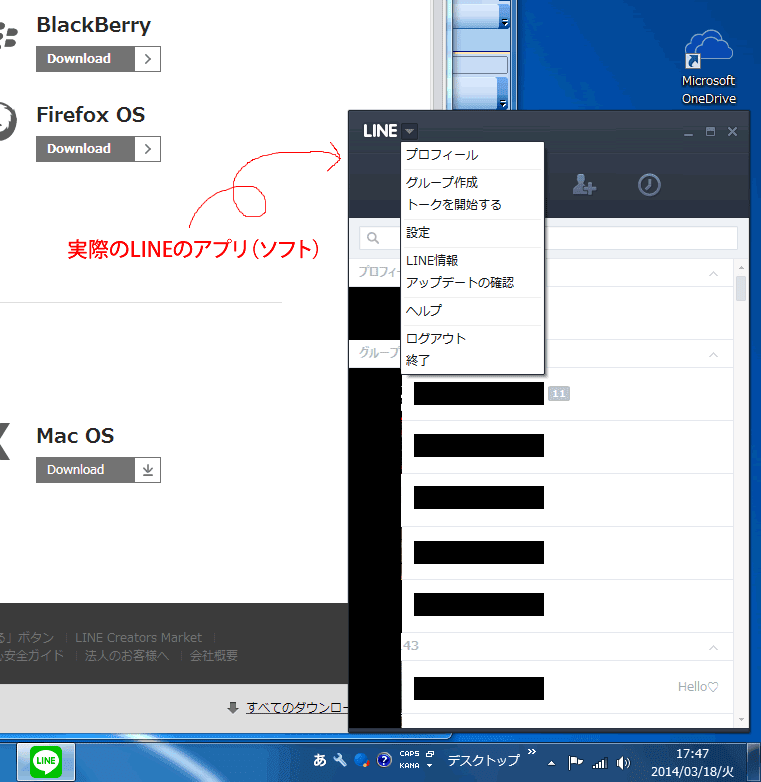The width and height of the screenshot is (761, 782).
Task: Open the friend with status Hello♡
Action: pyautogui.click(x=567, y=687)
